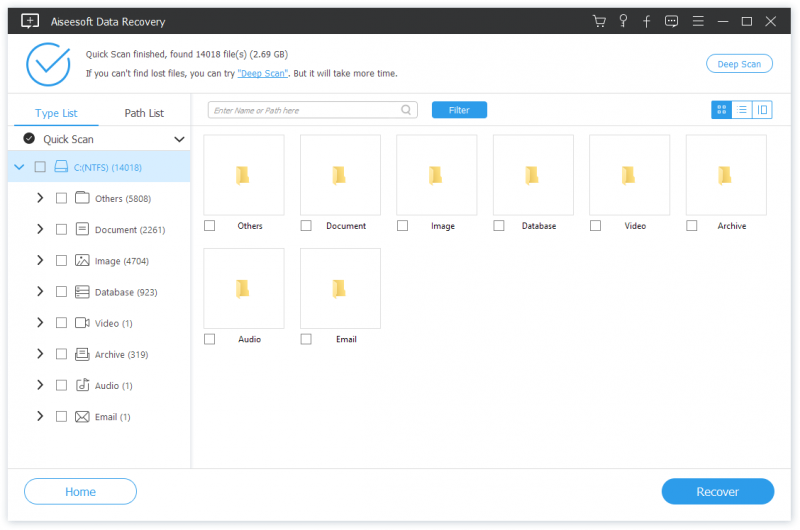Open the Archive folder thumbnail
The image size is (800, 530).
[726, 175]
